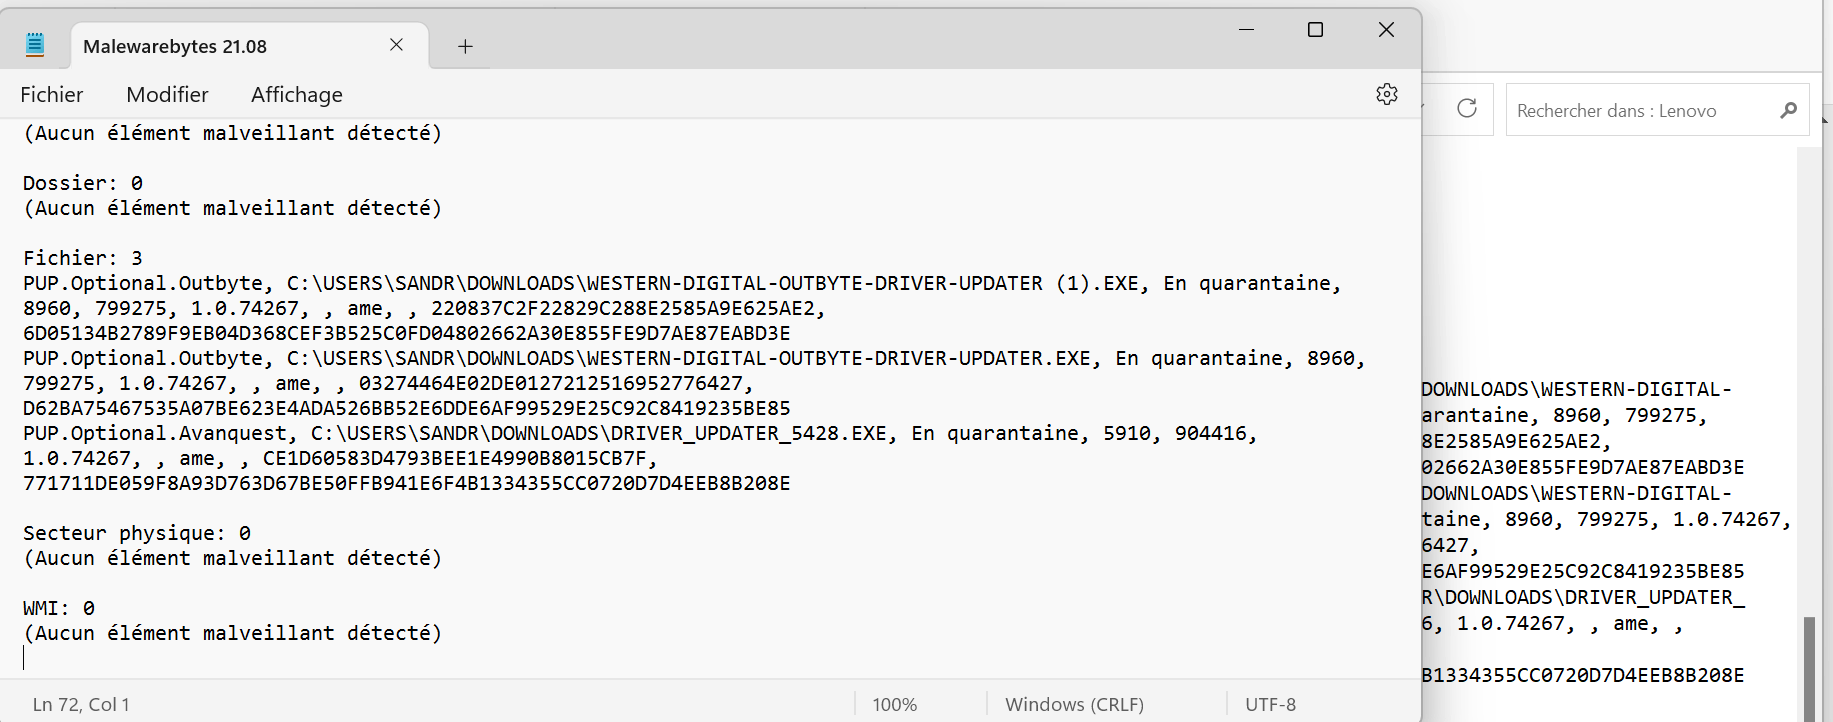This screenshot has width=1833, height=722.
Task: Click the refresh icon in Explorer window
Action: 1467,108
